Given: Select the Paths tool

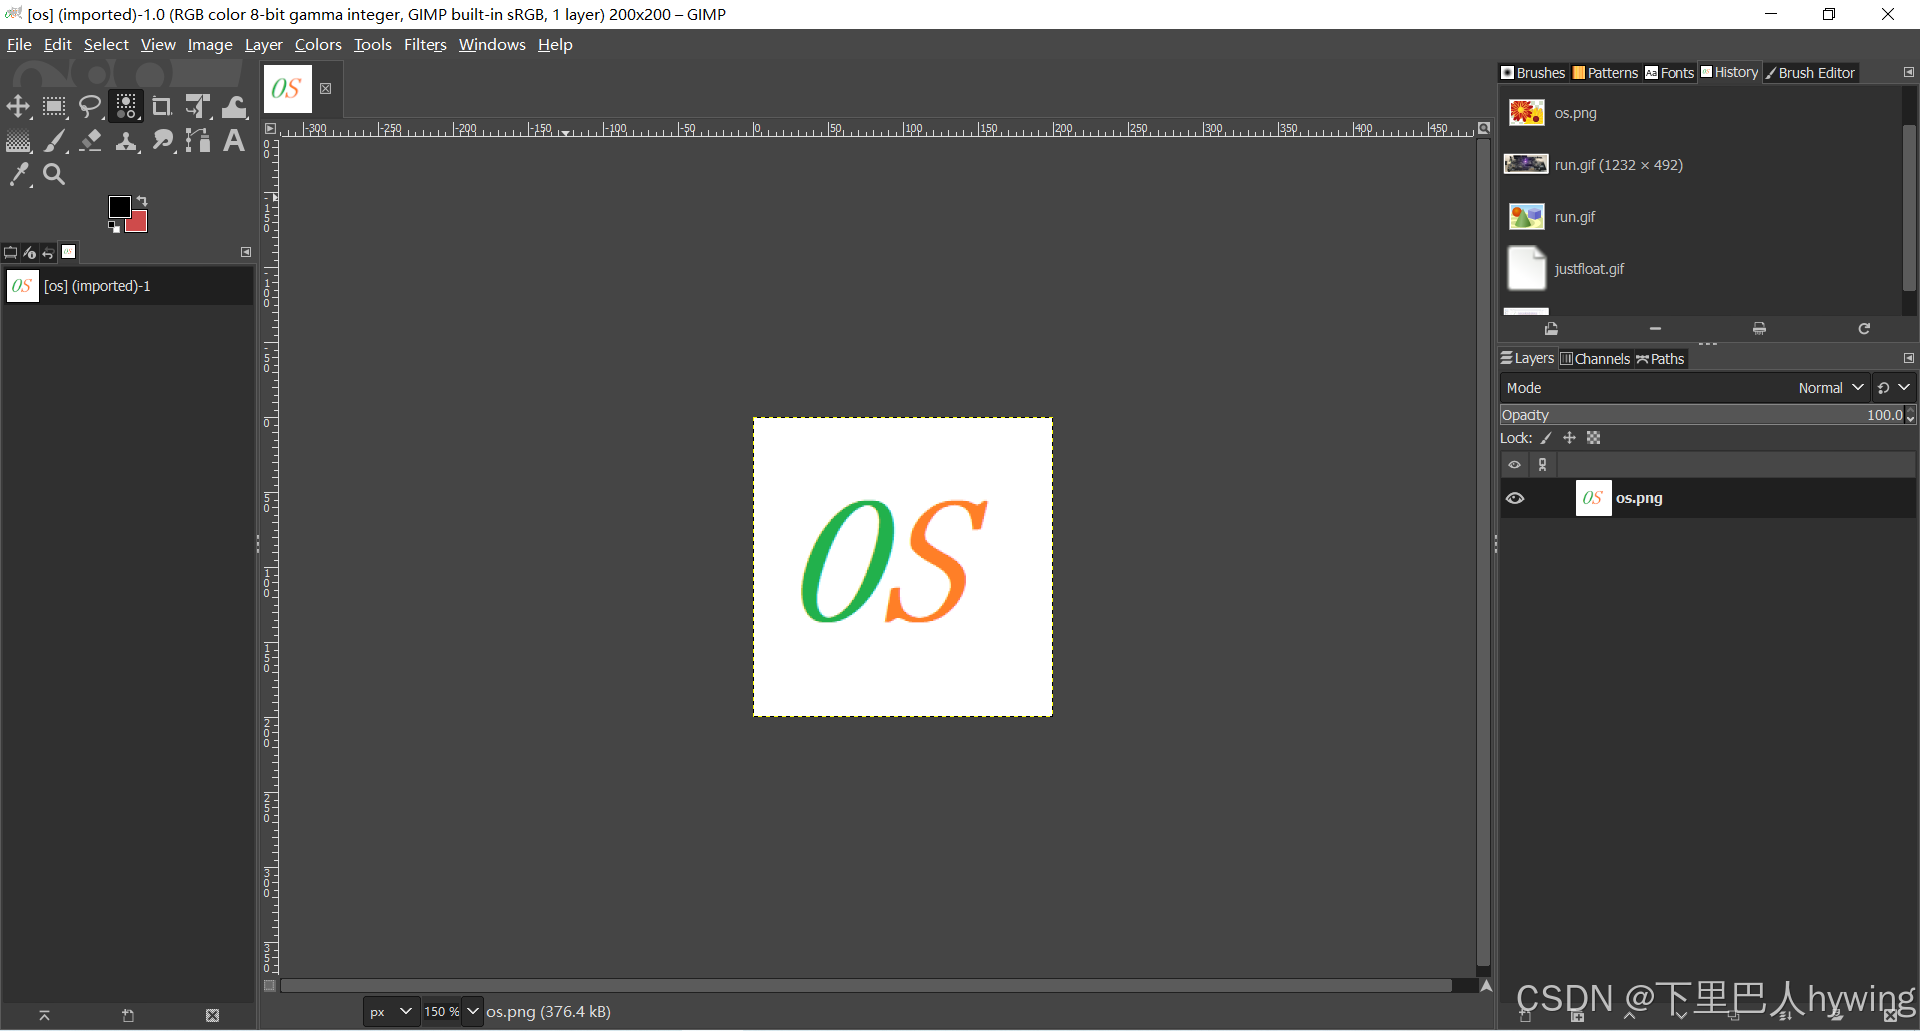Looking at the screenshot, I should pyautogui.click(x=198, y=141).
